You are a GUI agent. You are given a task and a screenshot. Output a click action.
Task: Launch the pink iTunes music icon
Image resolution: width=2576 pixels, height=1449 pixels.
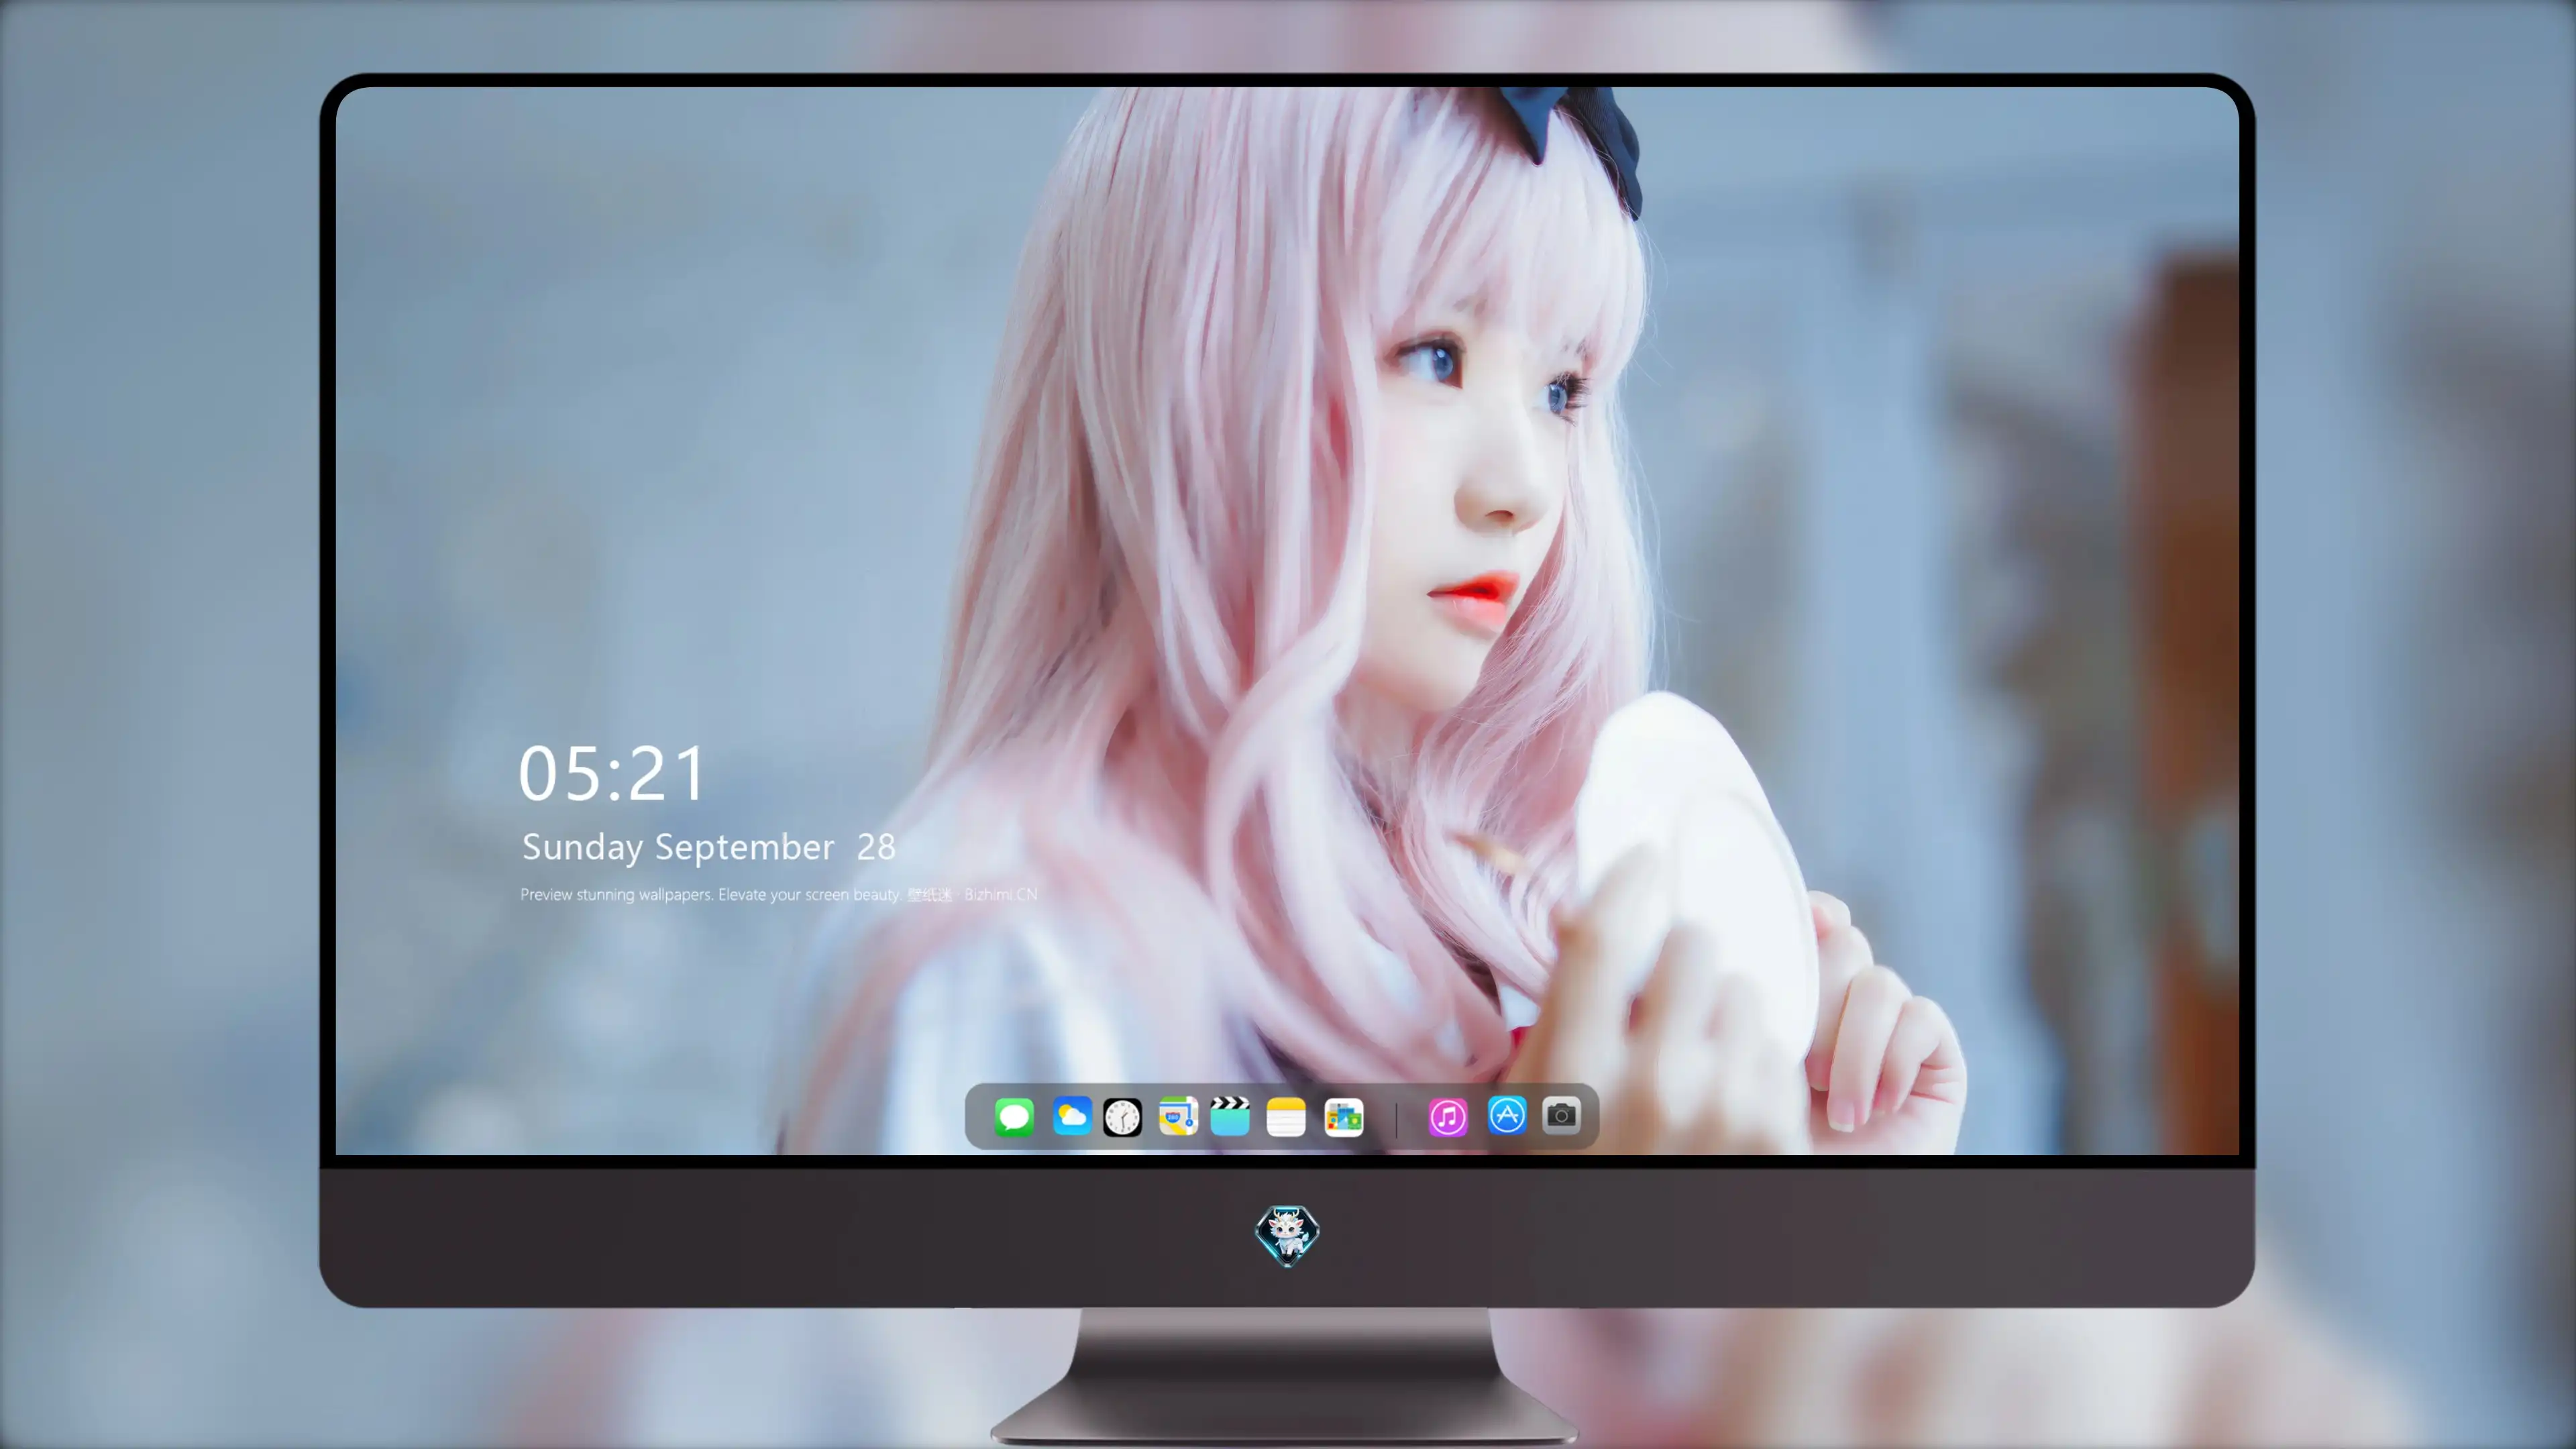[x=1448, y=1116]
